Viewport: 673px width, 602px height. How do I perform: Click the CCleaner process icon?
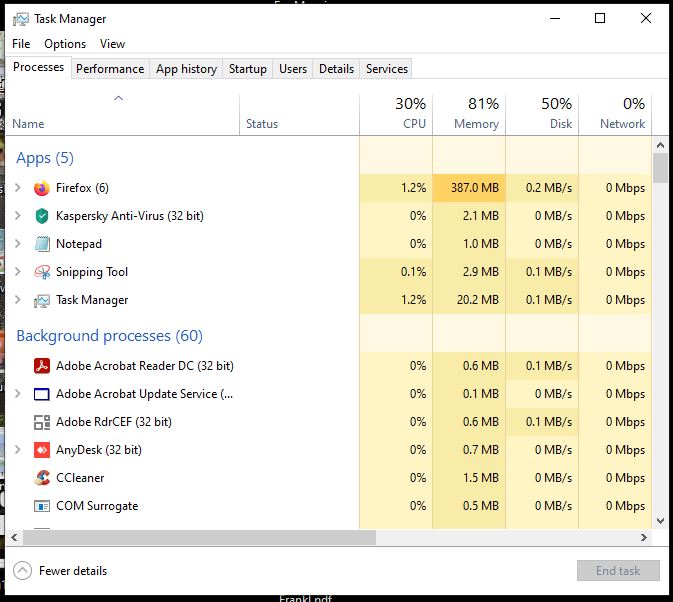coord(42,478)
